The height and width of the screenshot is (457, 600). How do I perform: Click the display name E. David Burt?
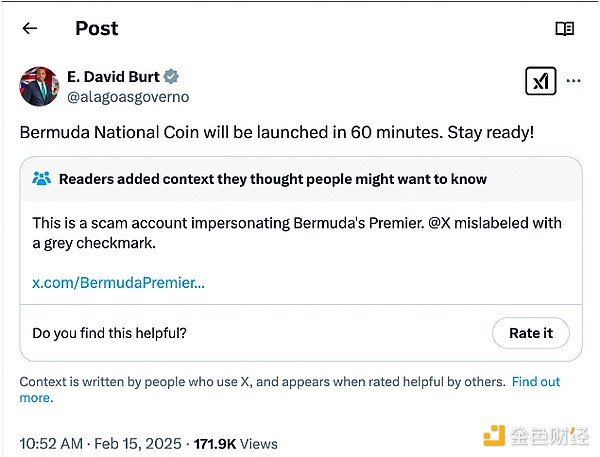[x=112, y=77]
